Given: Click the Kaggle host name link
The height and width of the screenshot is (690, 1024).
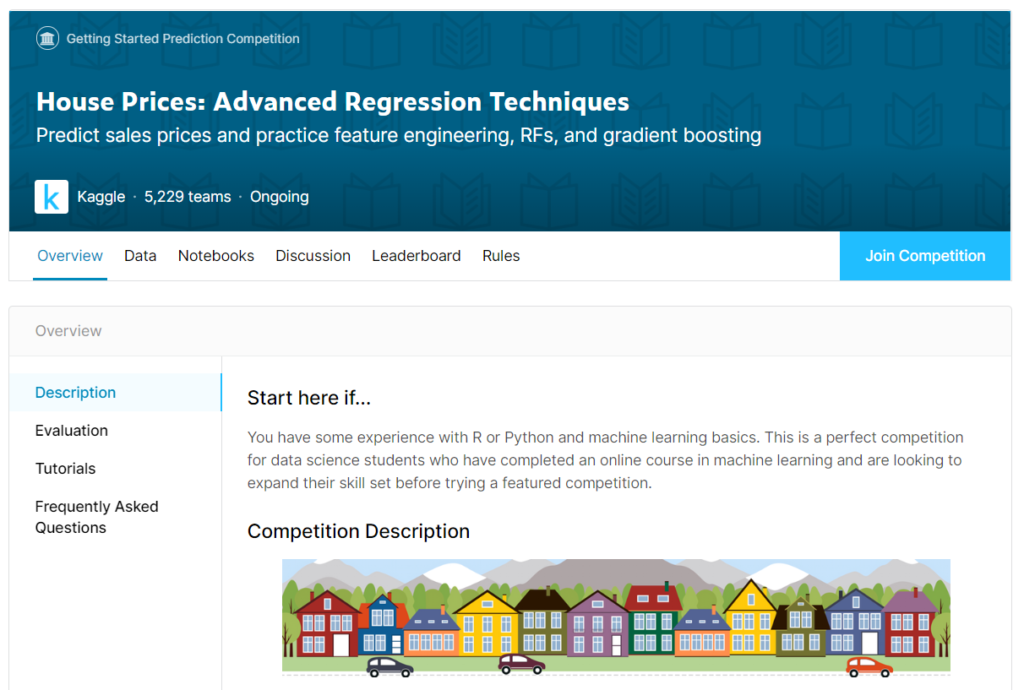Looking at the screenshot, I should tap(101, 196).
